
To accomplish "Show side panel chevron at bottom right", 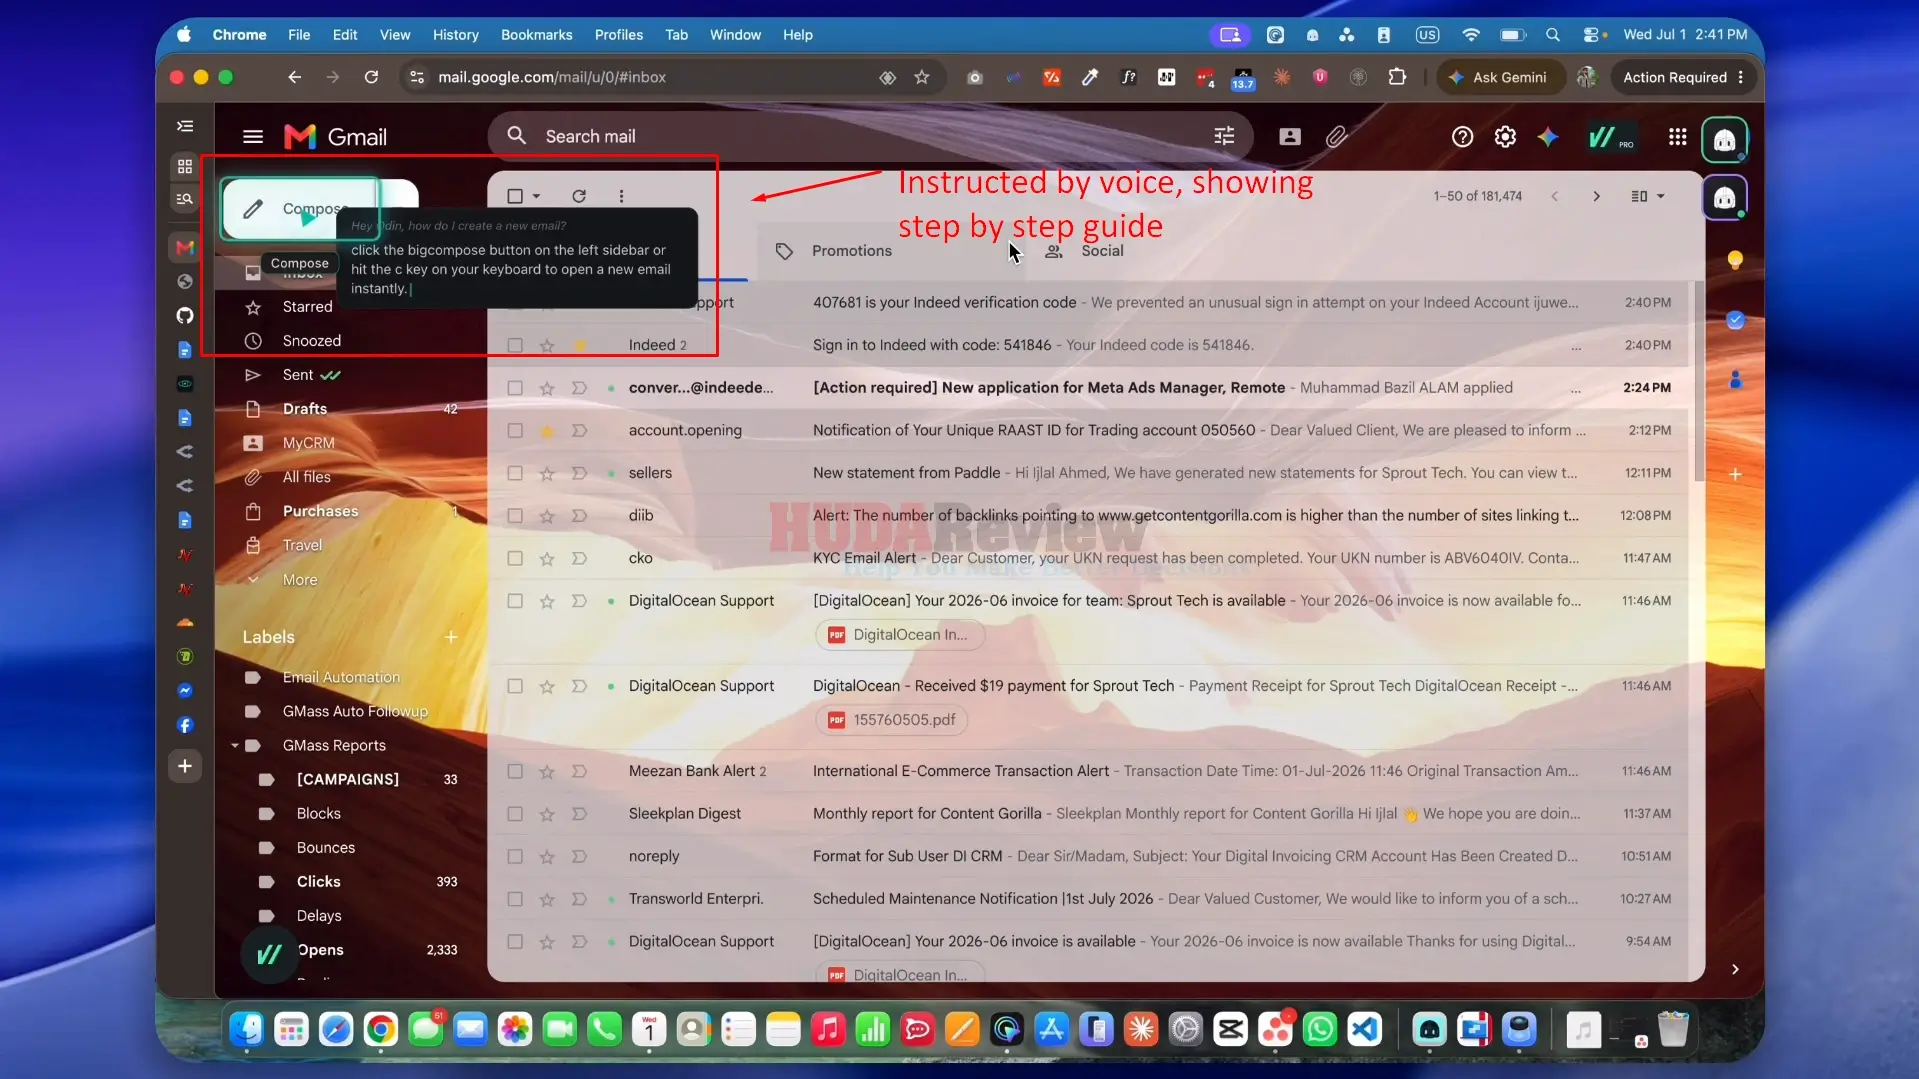I will tap(1735, 970).
